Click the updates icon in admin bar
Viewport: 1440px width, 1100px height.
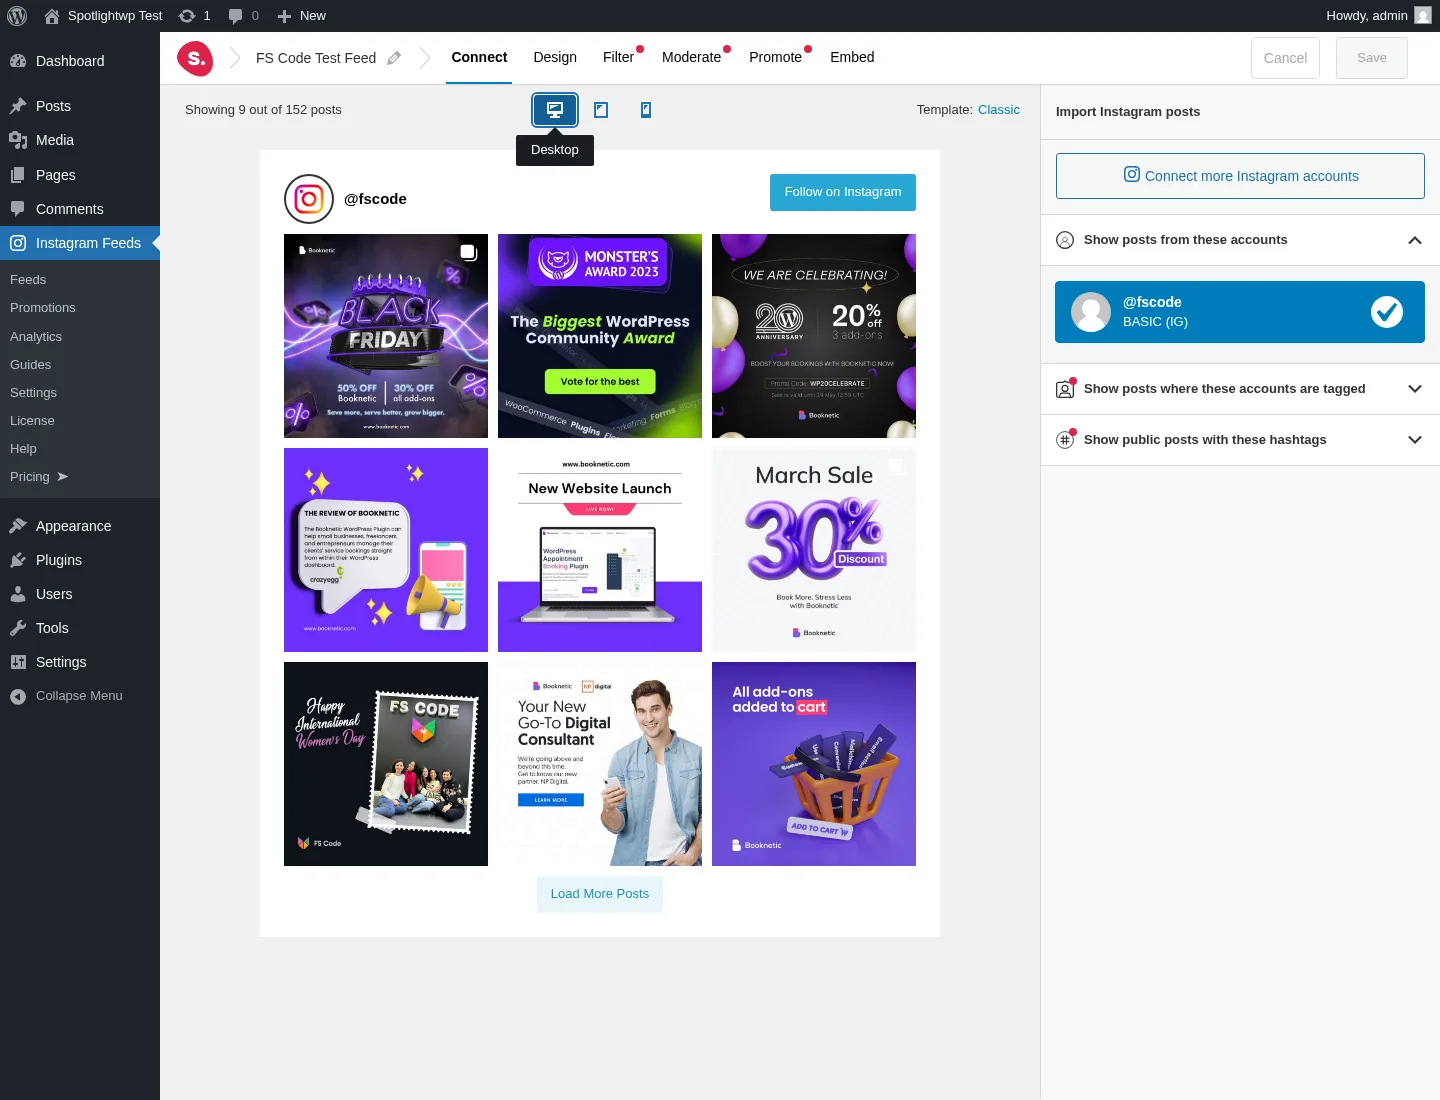186,16
